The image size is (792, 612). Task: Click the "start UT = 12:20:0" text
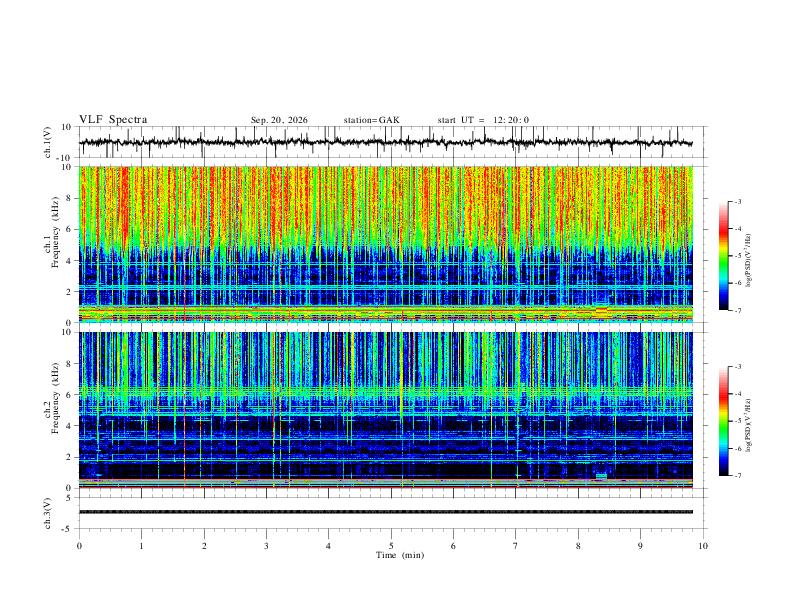tap(483, 120)
